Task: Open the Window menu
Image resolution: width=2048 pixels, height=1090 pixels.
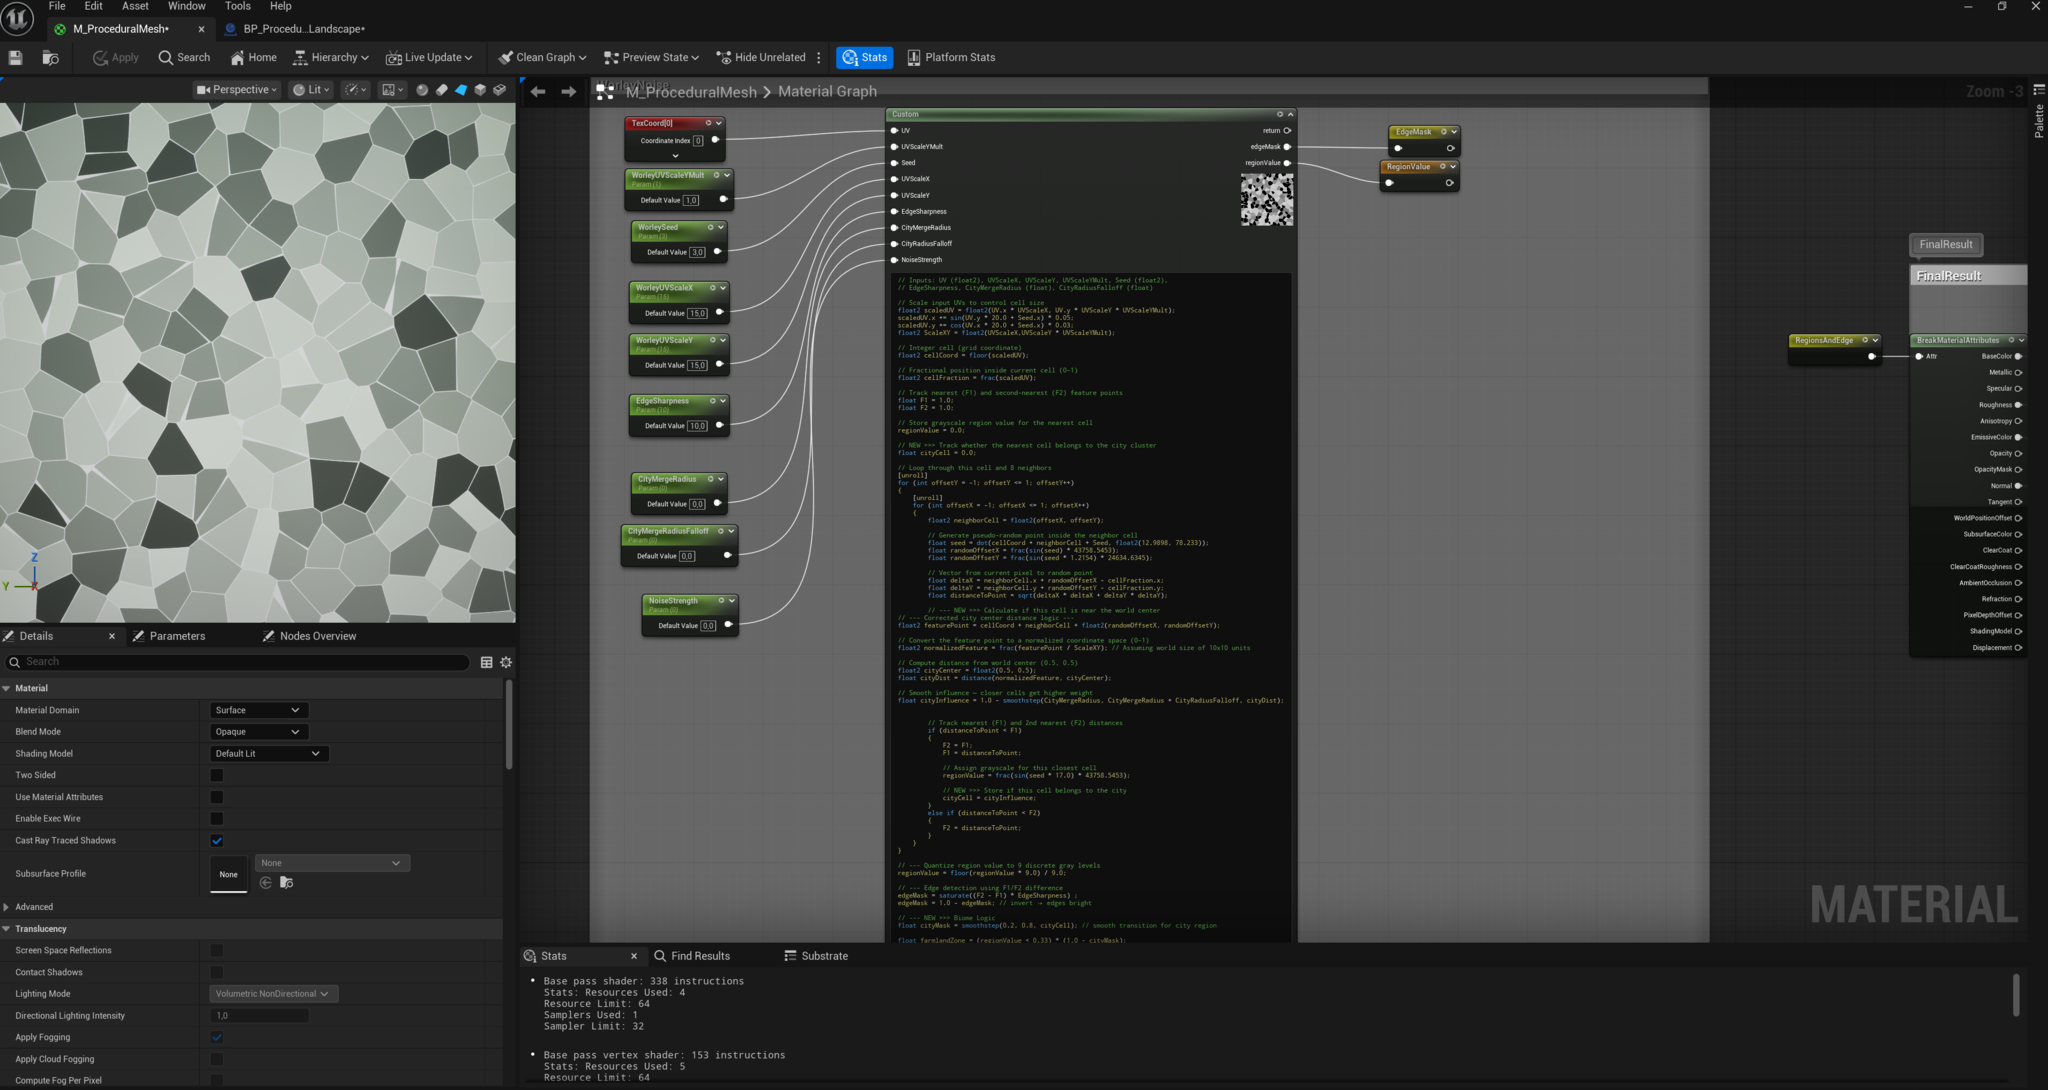Action: pos(186,6)
